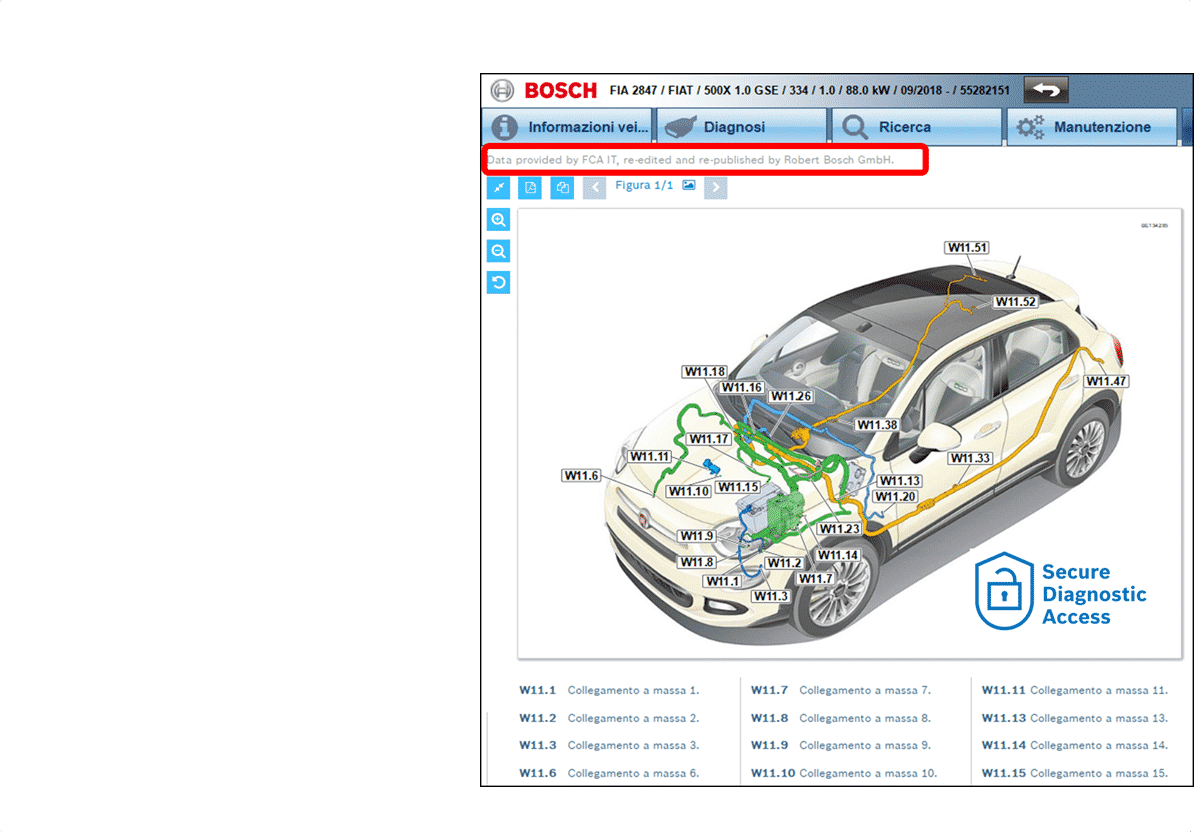Open the Informazioni vei... tab

567,127
